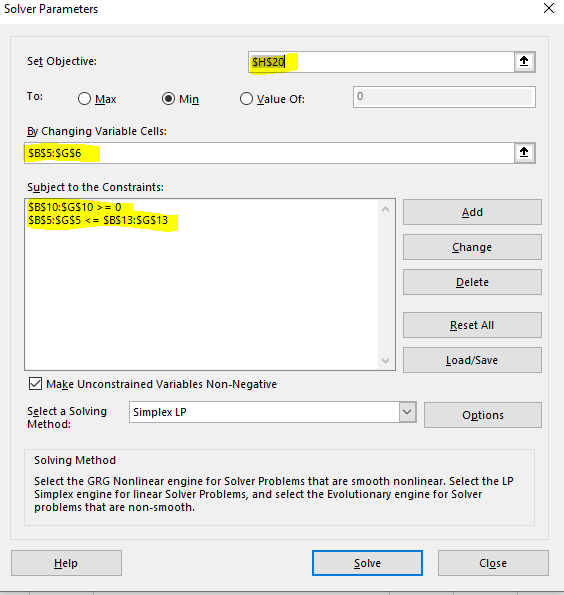Click the constraints list scroll down arrow
Viewport: 564px width, 595px height.
coord(386,360)
